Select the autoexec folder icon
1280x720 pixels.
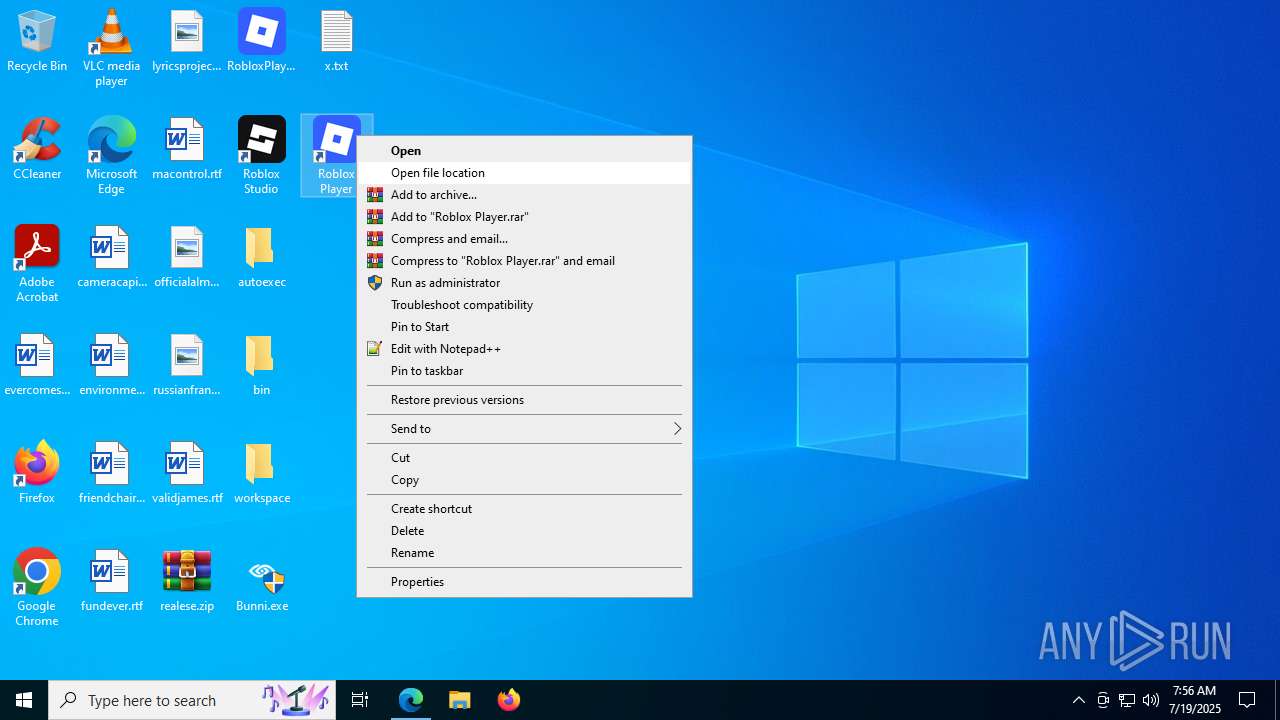pos(261,257)
